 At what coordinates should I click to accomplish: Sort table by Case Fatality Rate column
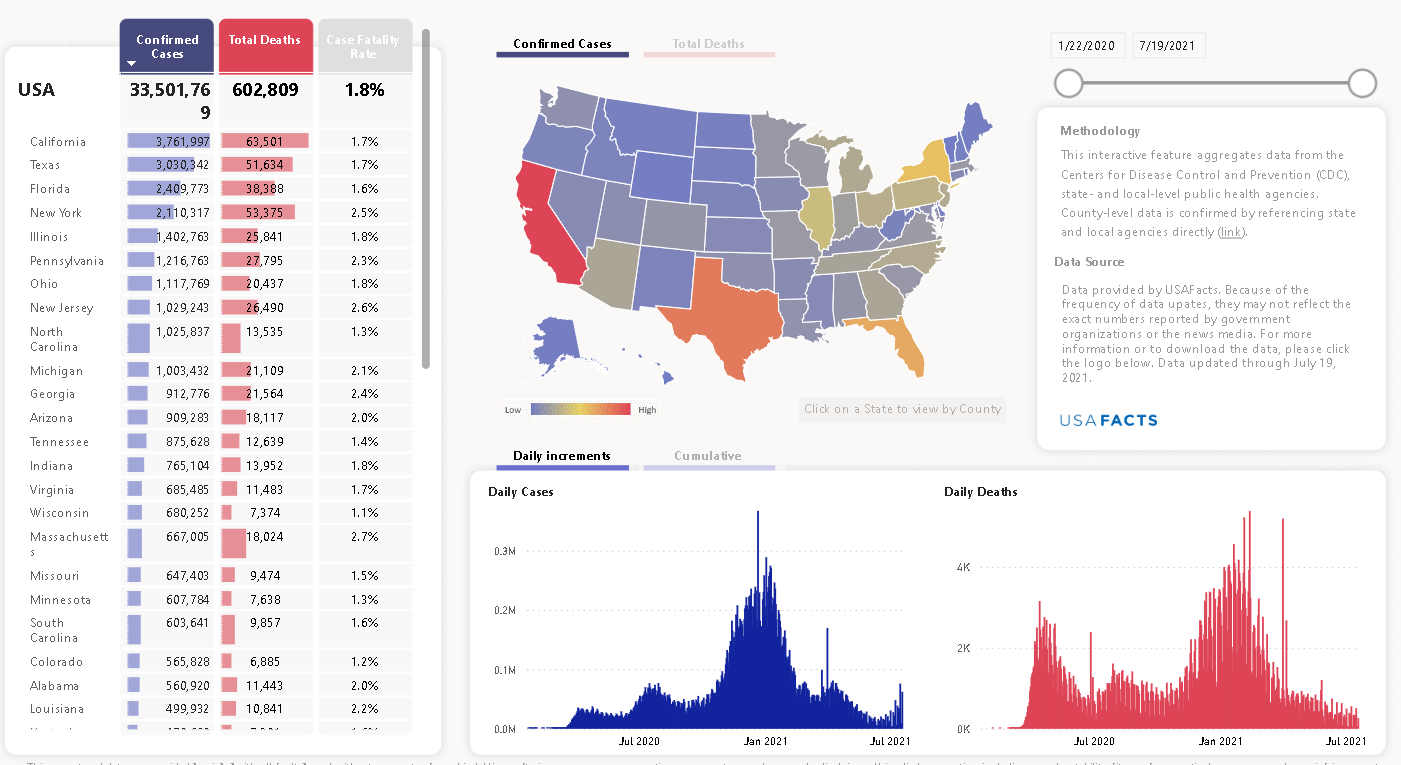pos(362,46)
